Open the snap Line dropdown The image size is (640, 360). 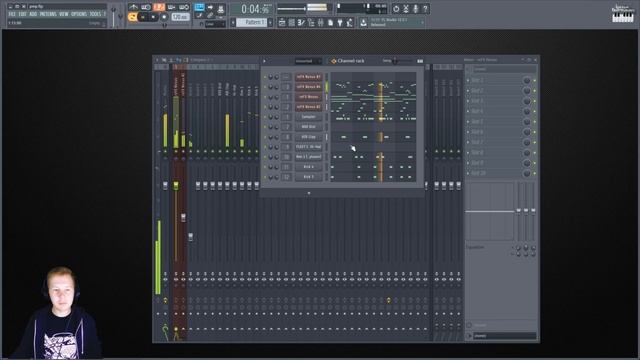[215, 24]
